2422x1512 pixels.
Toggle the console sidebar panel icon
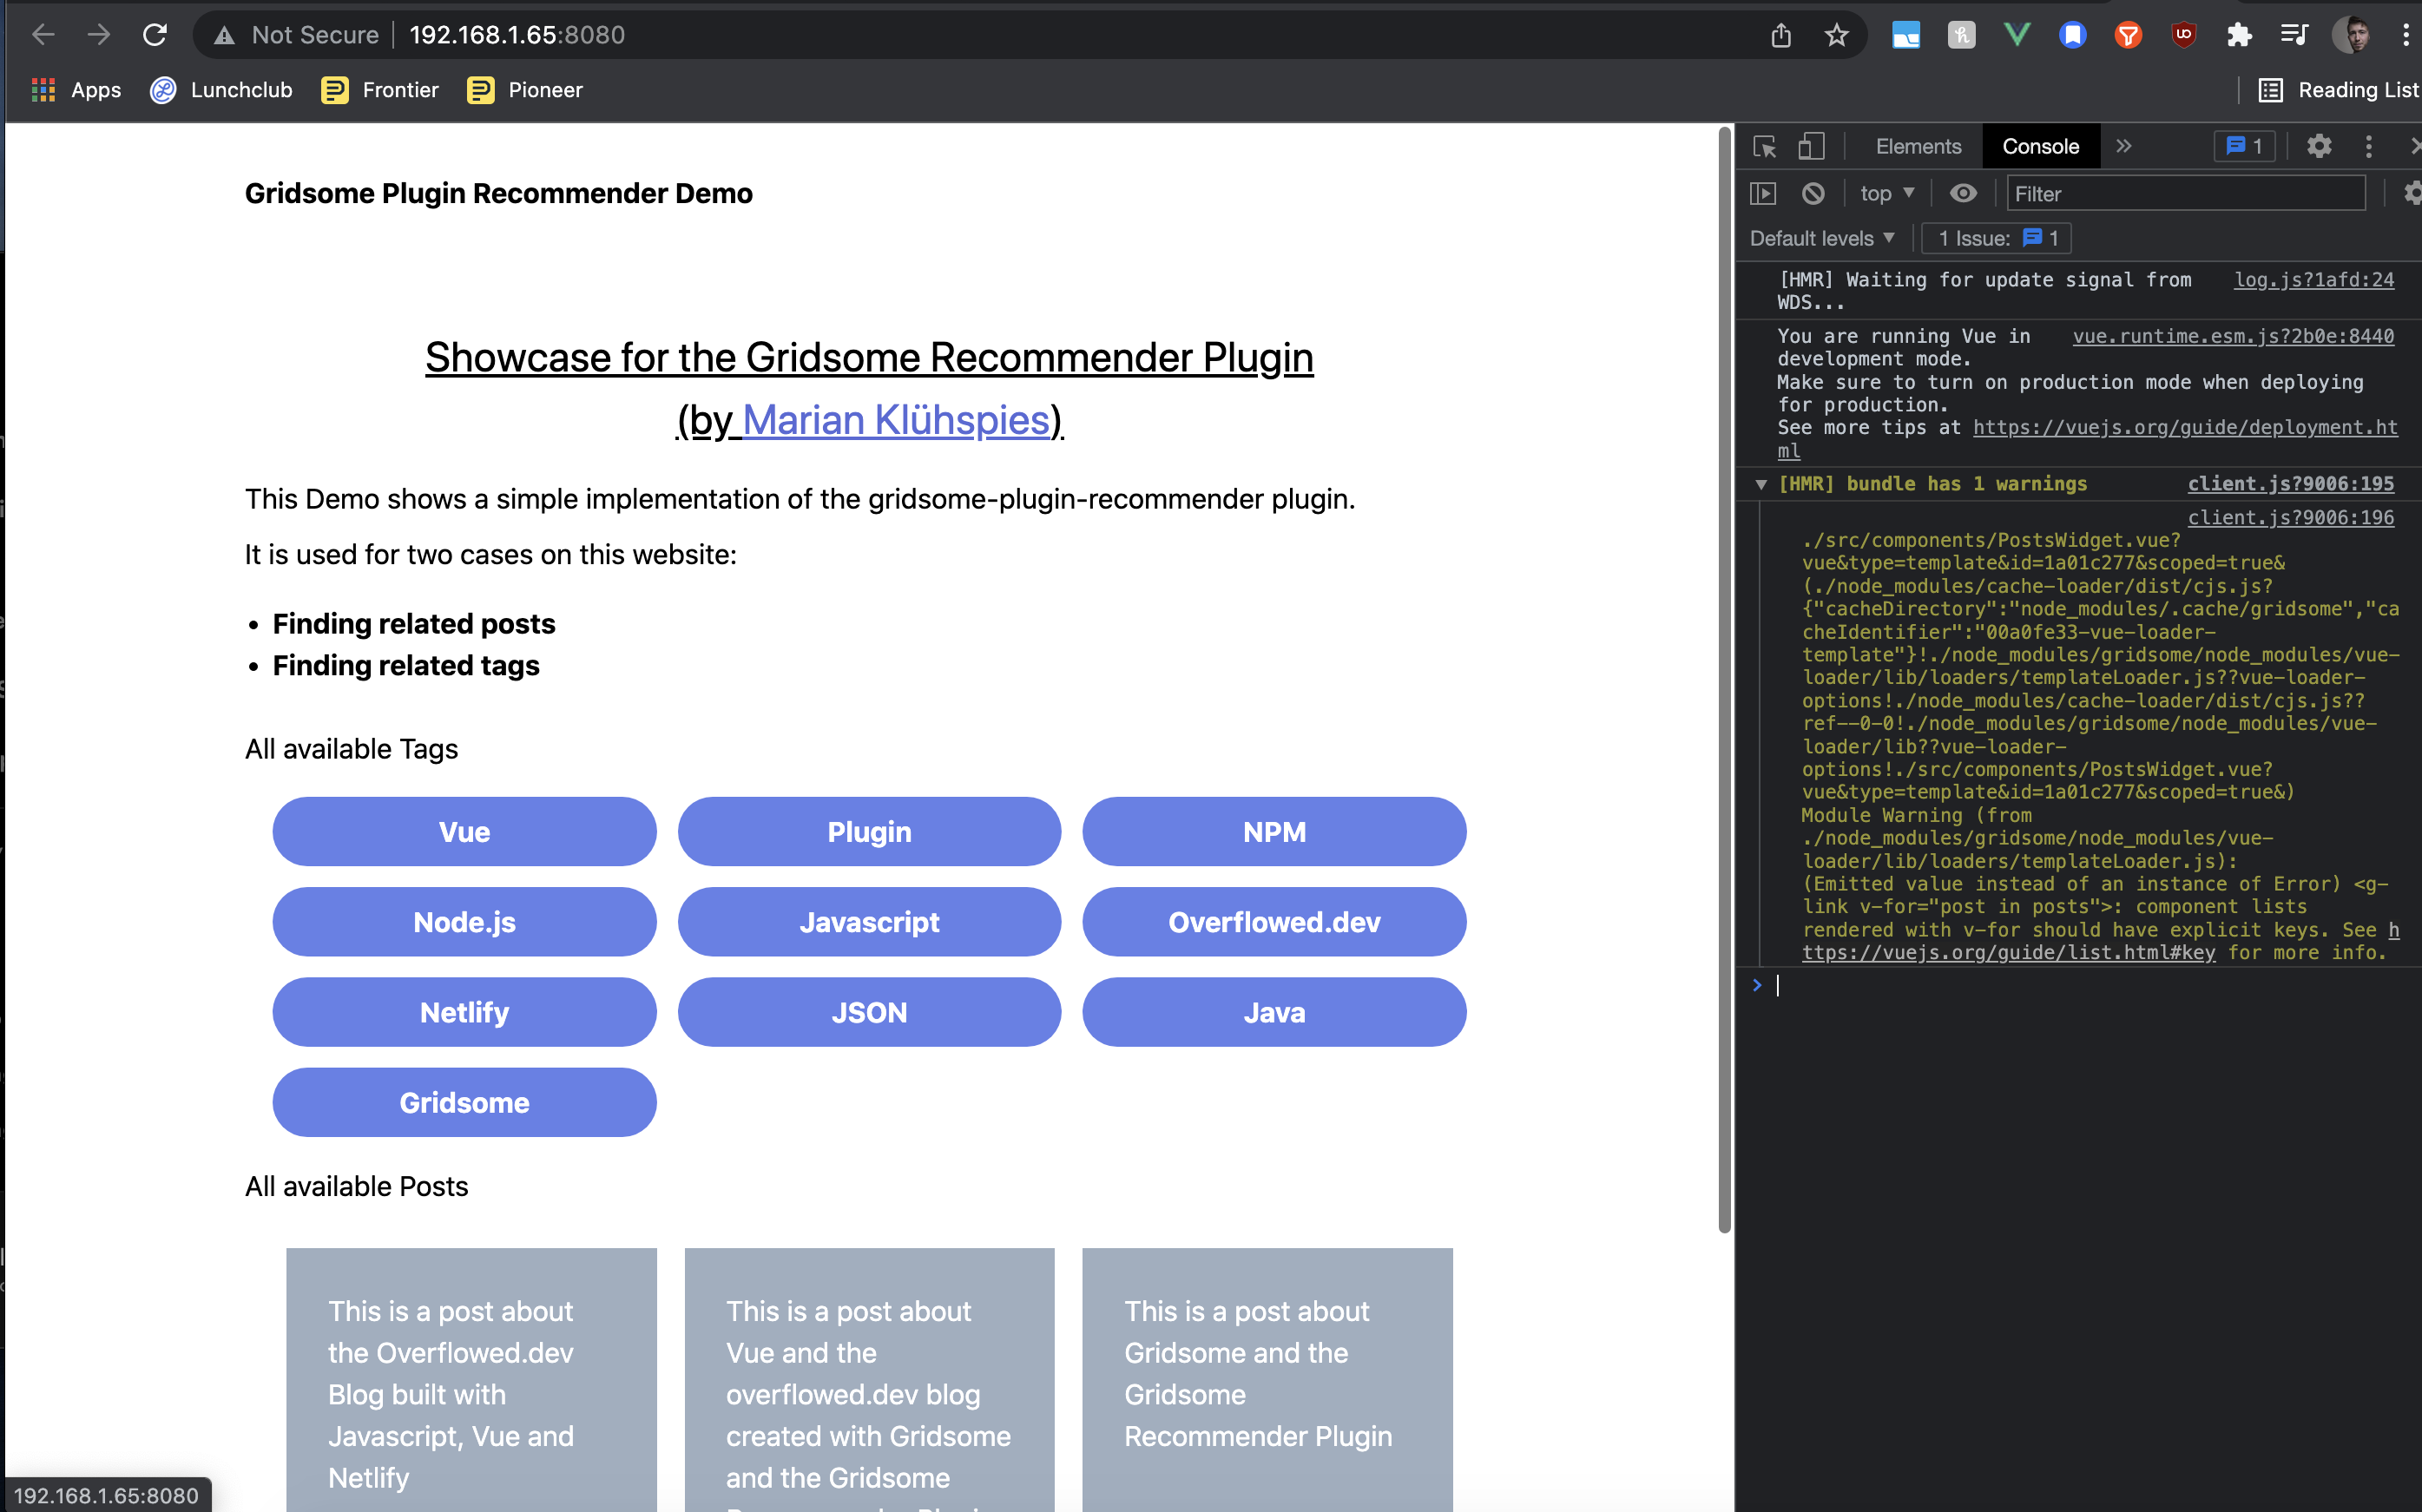tap(1763, 193)
